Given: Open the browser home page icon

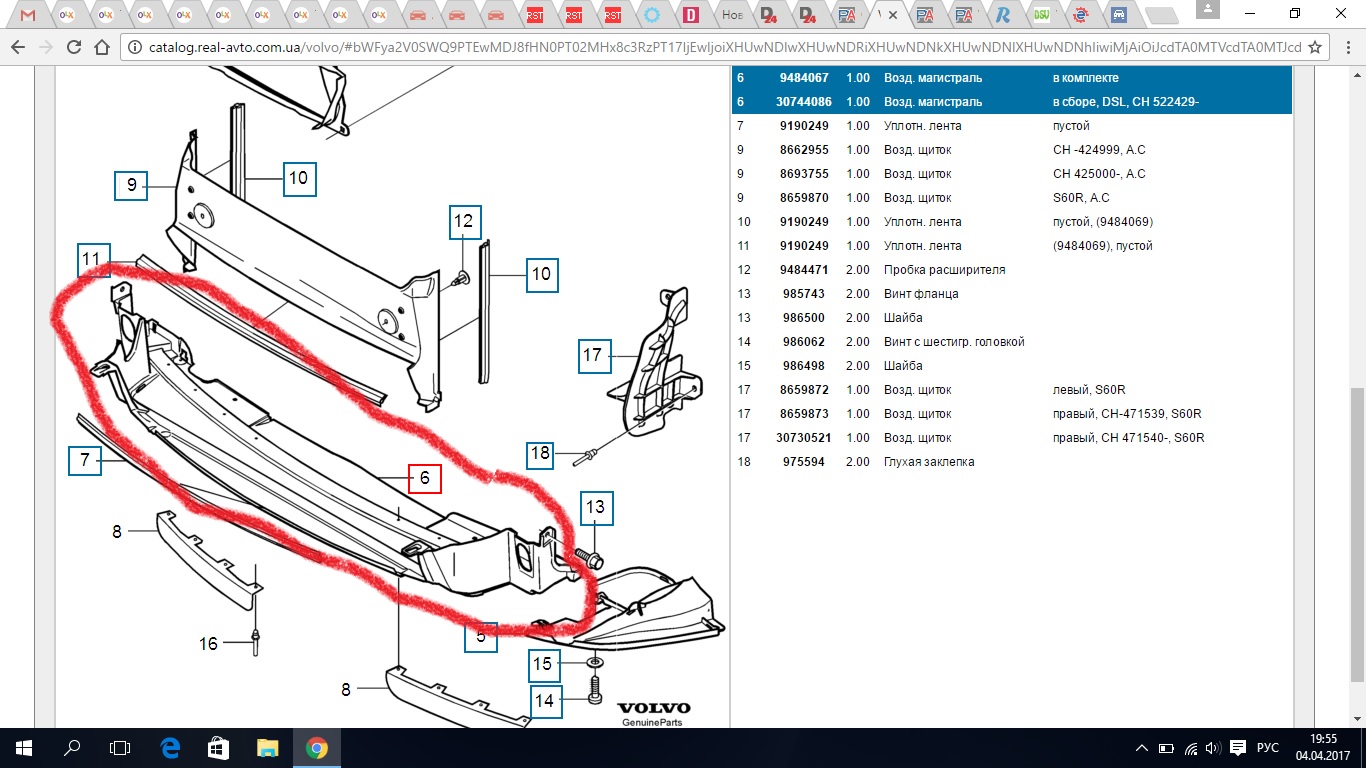Looking at the screenshot, I should [x=103, y=47].
